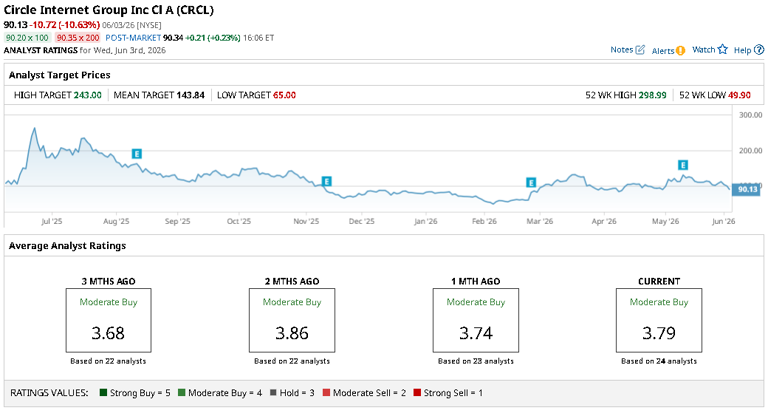Select the earnings E marker near Nov '25
Viewport: 768px width, 419px height.
pyautogui.click(x=327, y=181)
